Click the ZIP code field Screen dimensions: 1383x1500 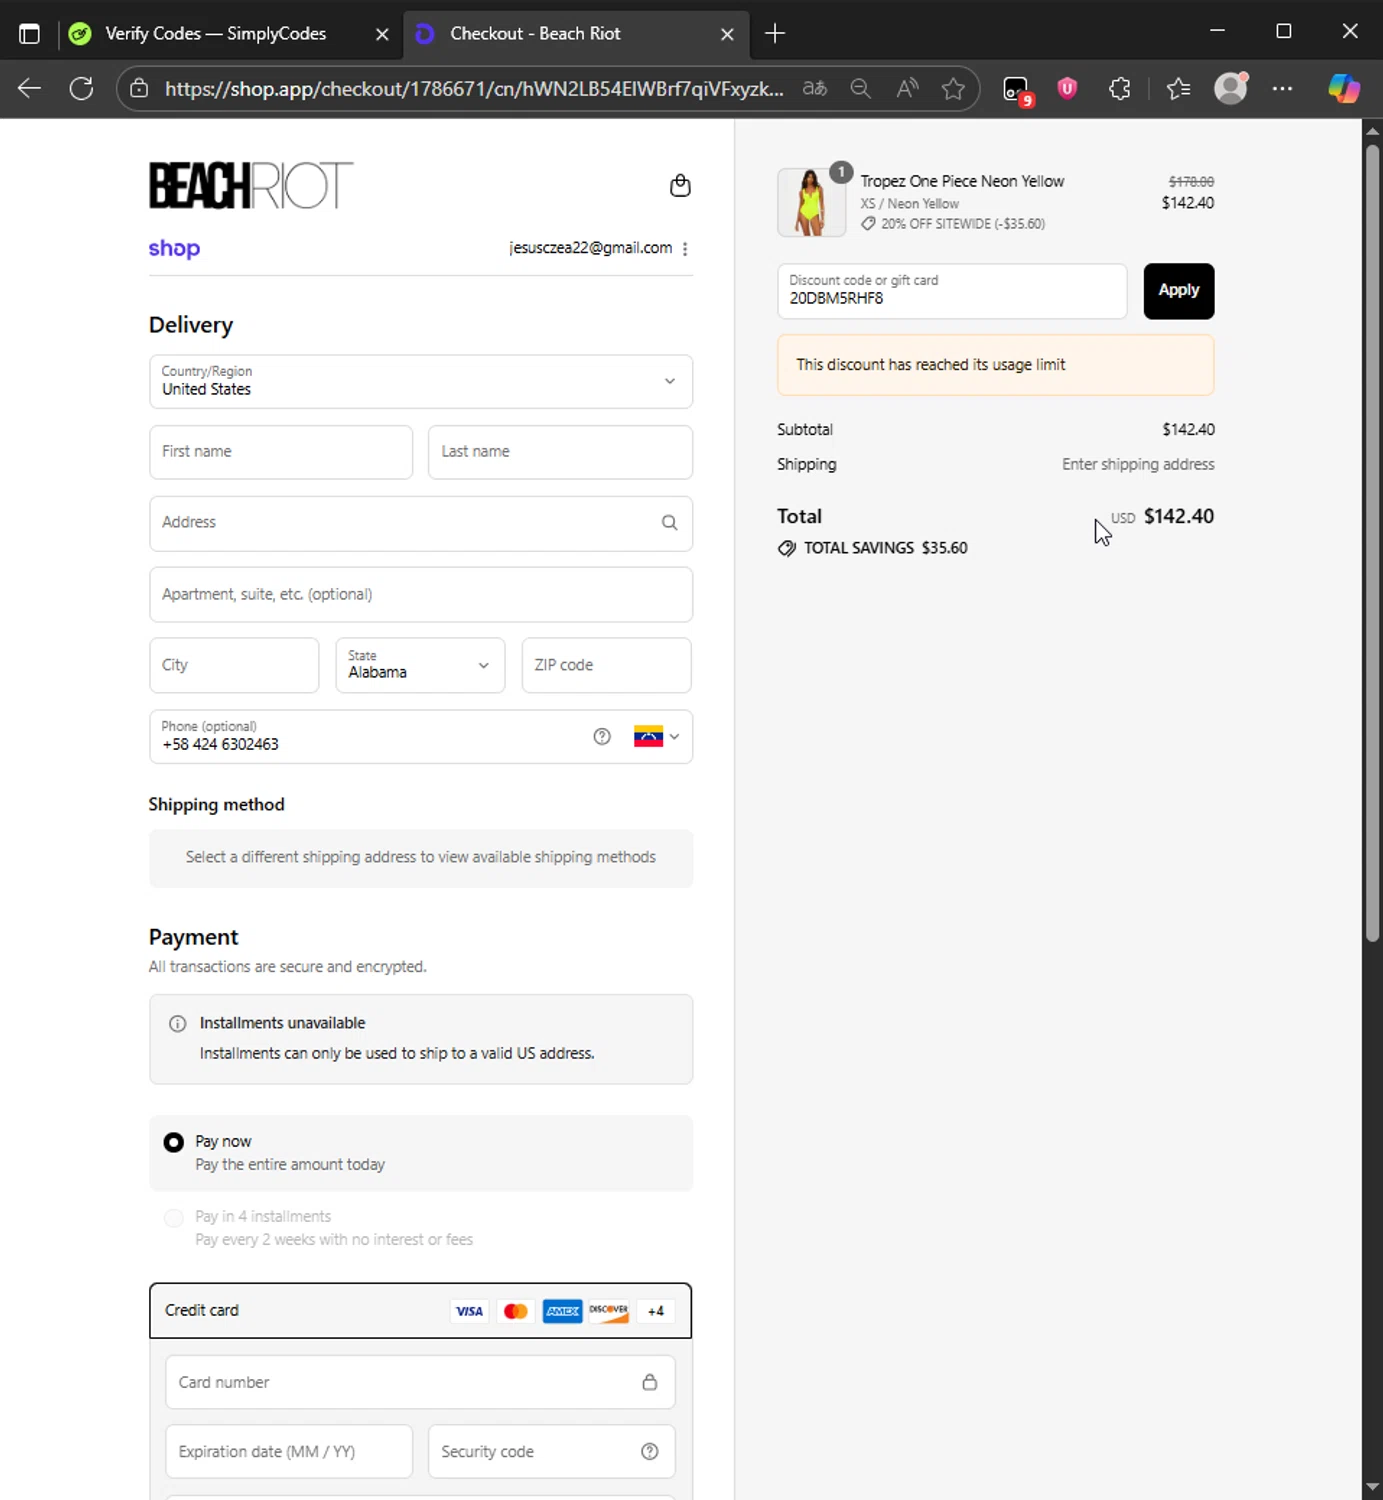606,666
